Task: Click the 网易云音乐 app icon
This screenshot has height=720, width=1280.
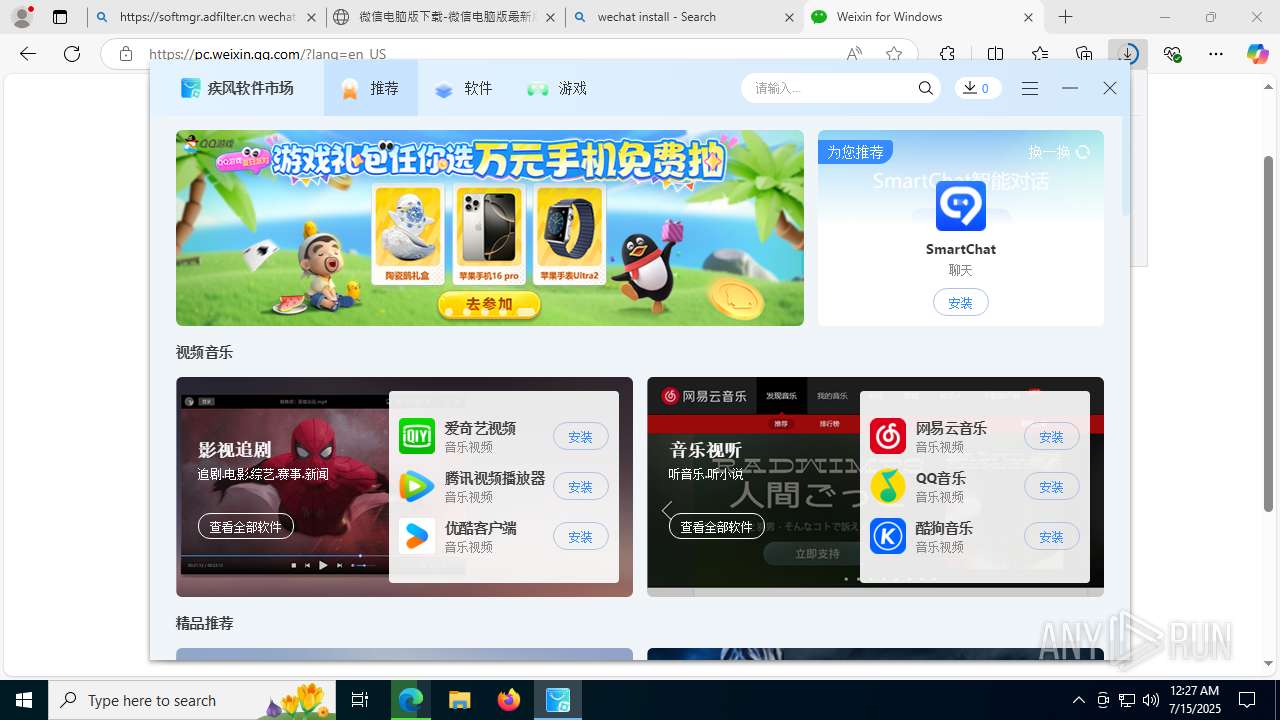Action: [888, 436]
